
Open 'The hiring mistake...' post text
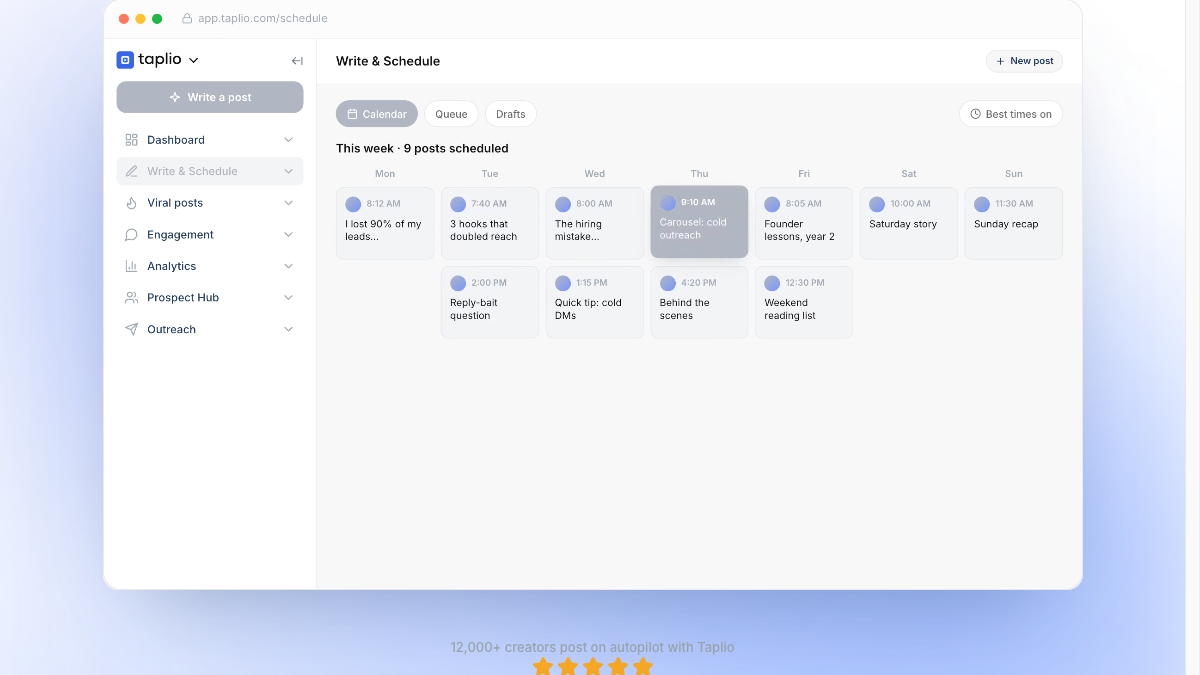[x=578, y=231]
